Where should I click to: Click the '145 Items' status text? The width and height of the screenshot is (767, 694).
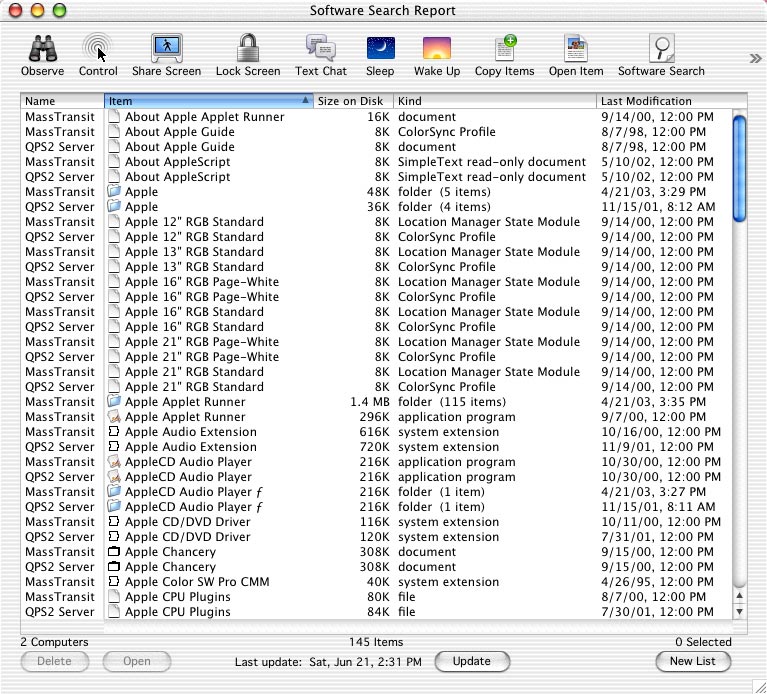[x=376, y=642]
